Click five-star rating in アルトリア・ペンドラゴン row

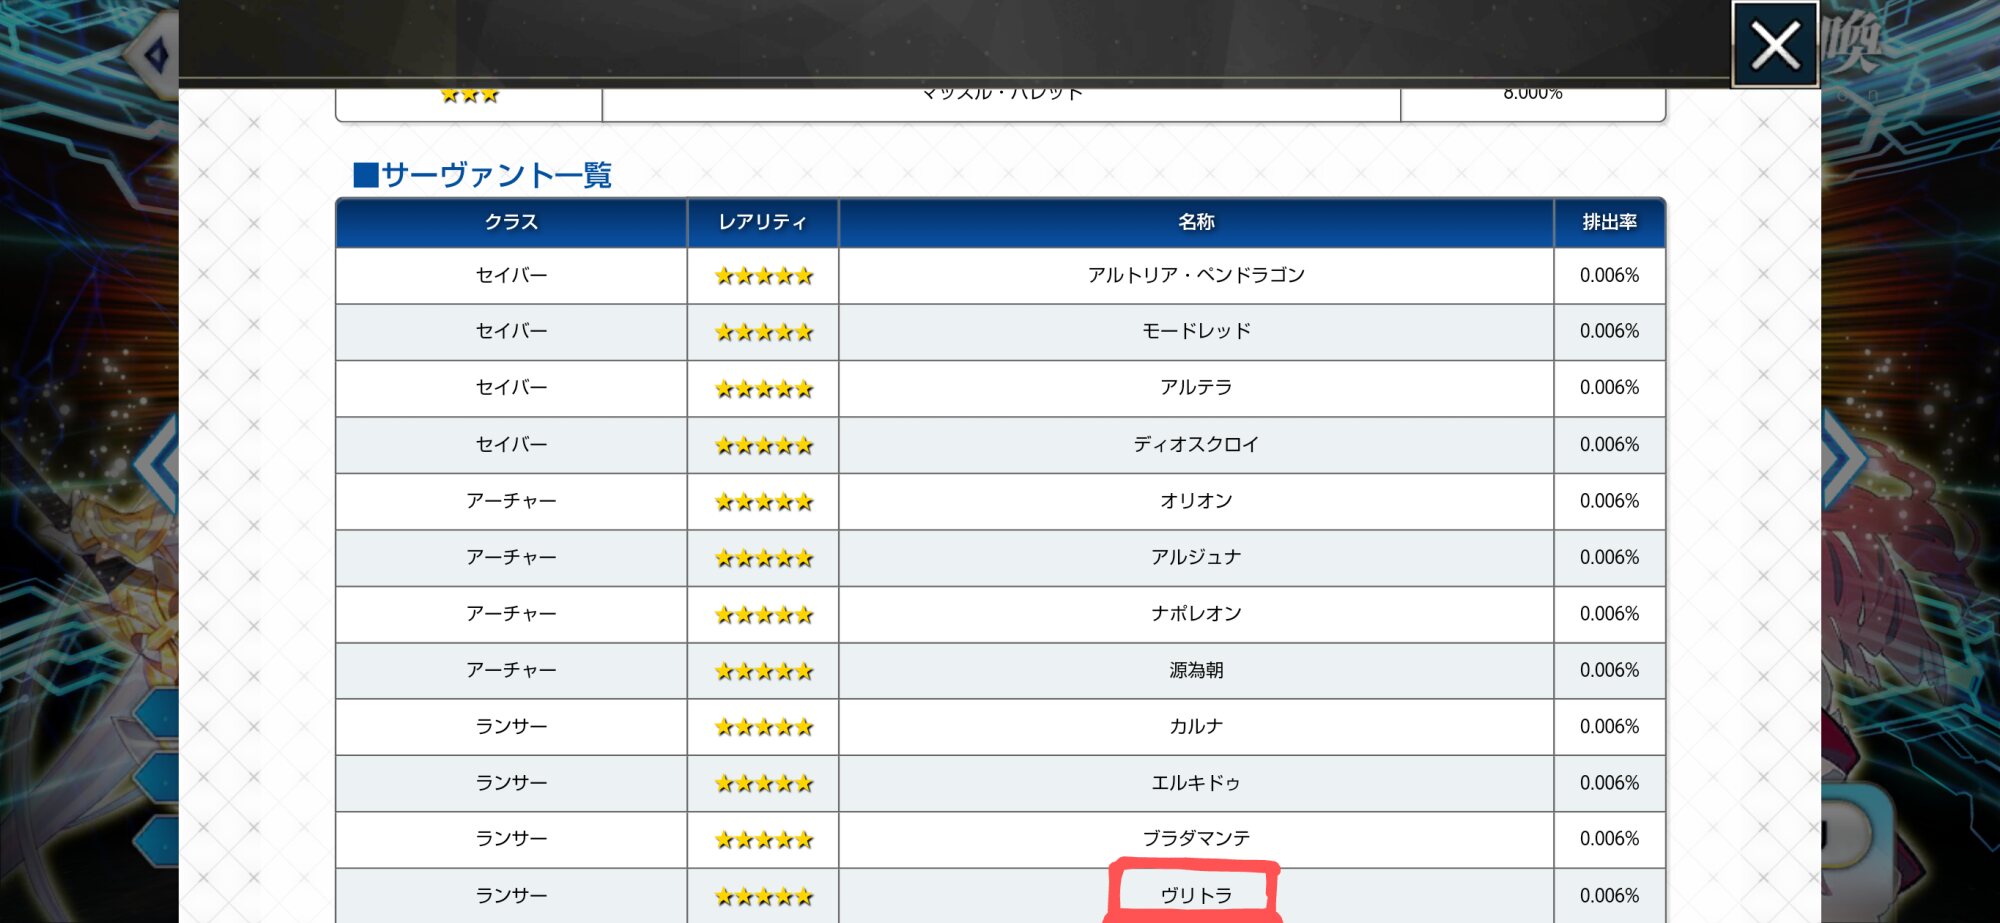(763, 276)
